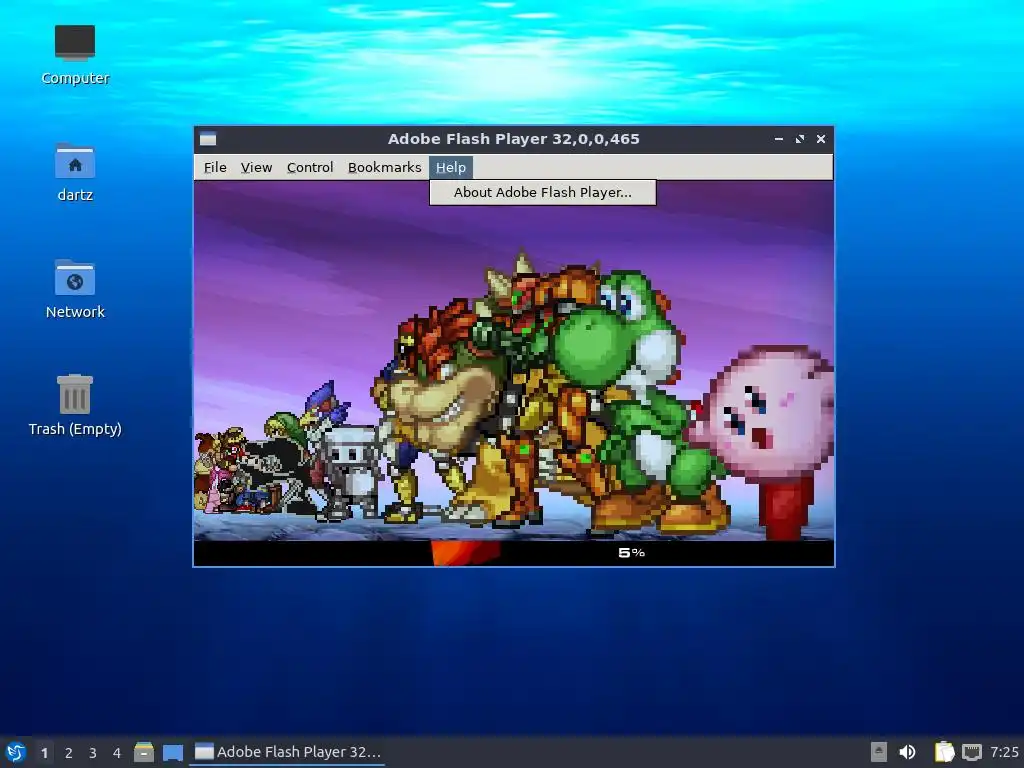
Task: Open the network tray icon
Action: pyautogui.click(x=972, y=752)
